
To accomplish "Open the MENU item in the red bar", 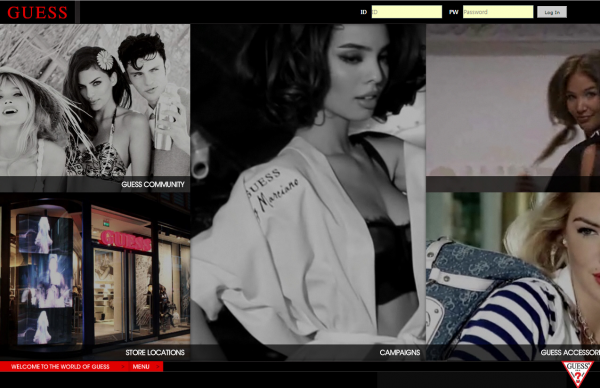I will coord(141,367).
